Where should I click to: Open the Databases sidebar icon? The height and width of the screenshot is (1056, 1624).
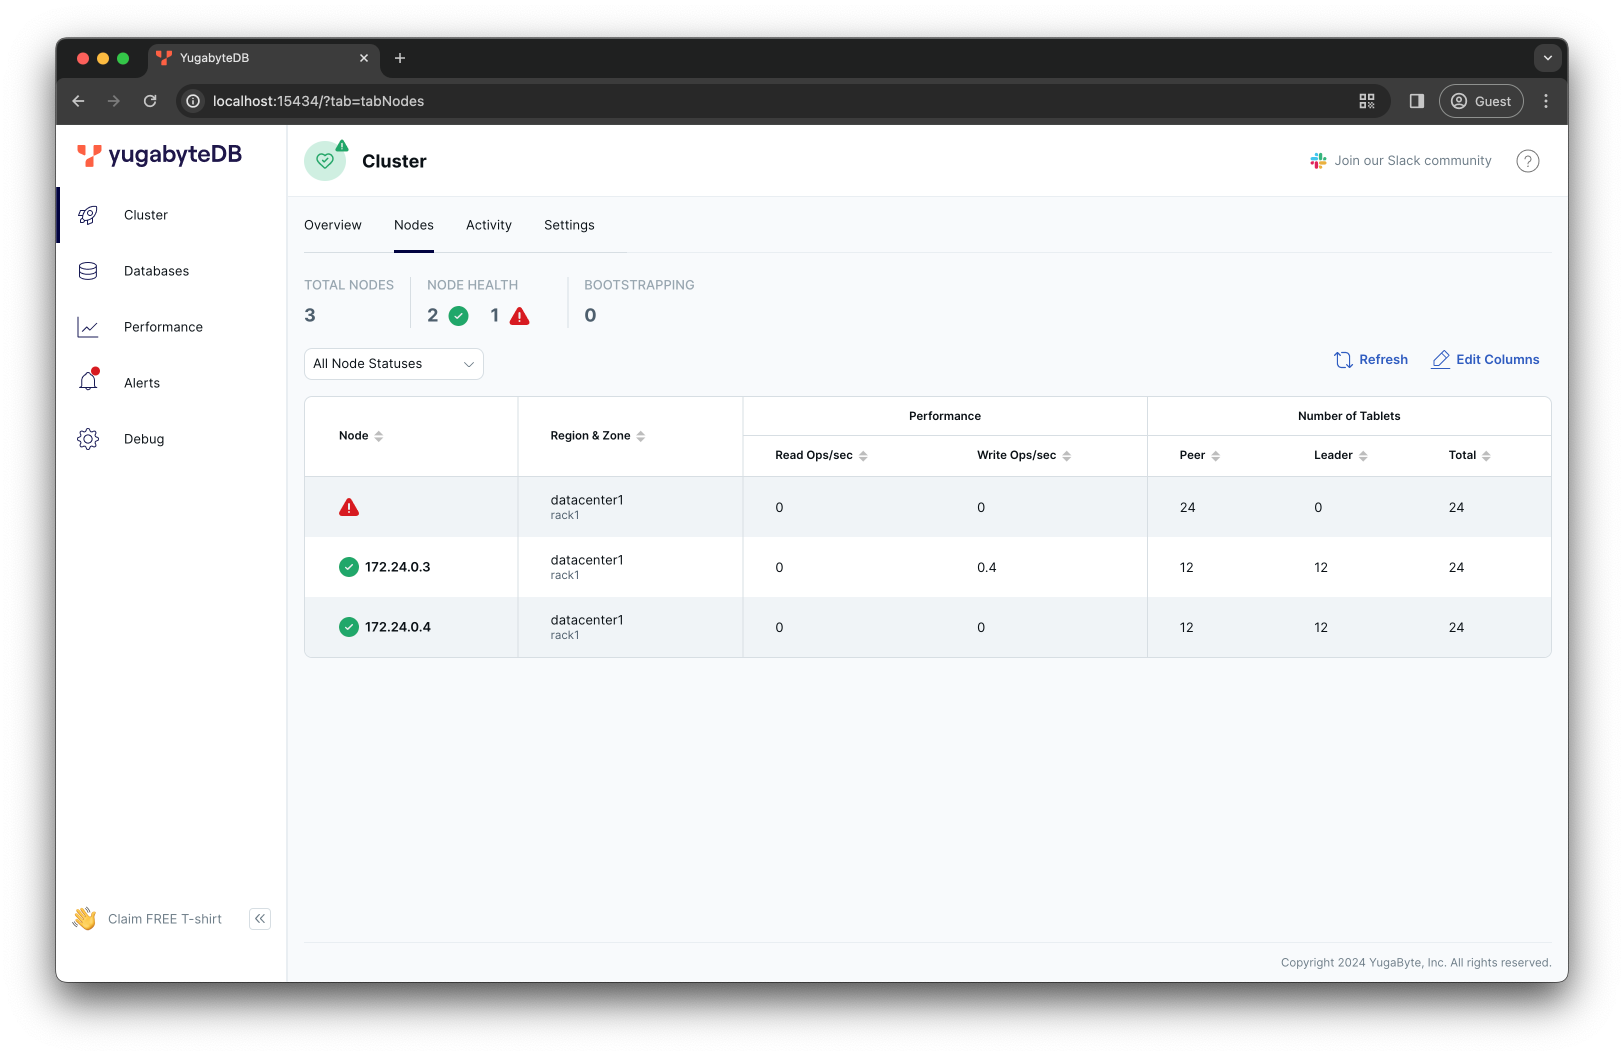pos(88,271)
